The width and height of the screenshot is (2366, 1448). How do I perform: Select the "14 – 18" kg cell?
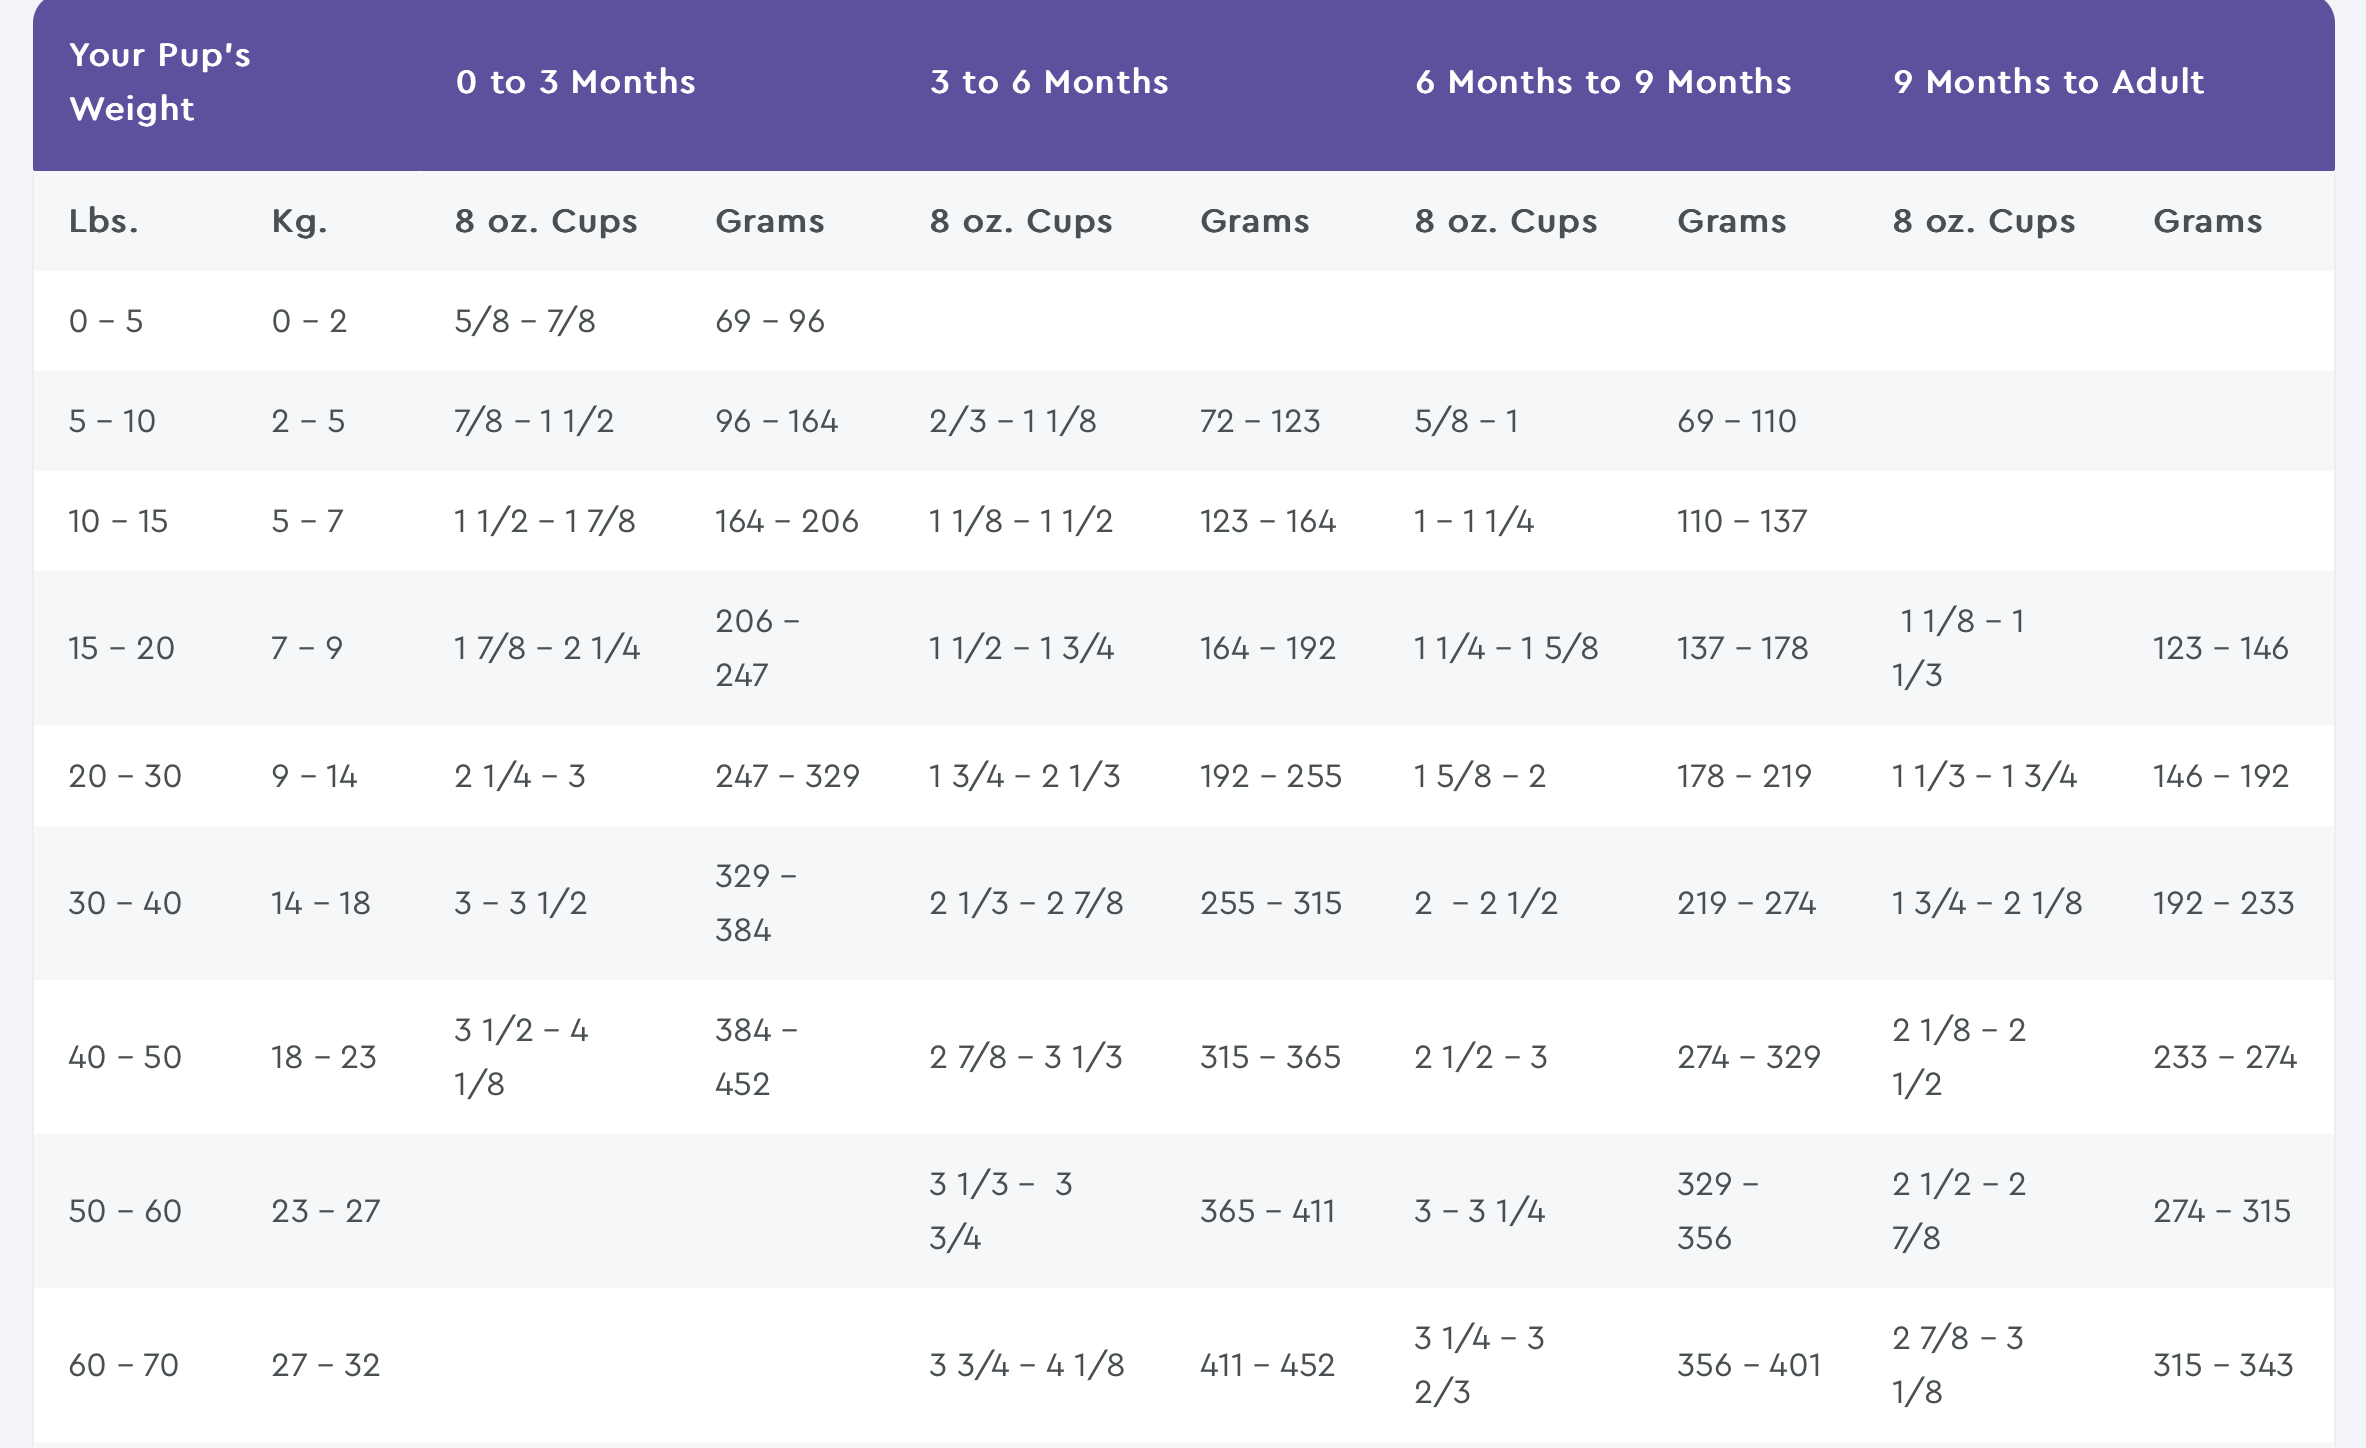pos(321,903)
